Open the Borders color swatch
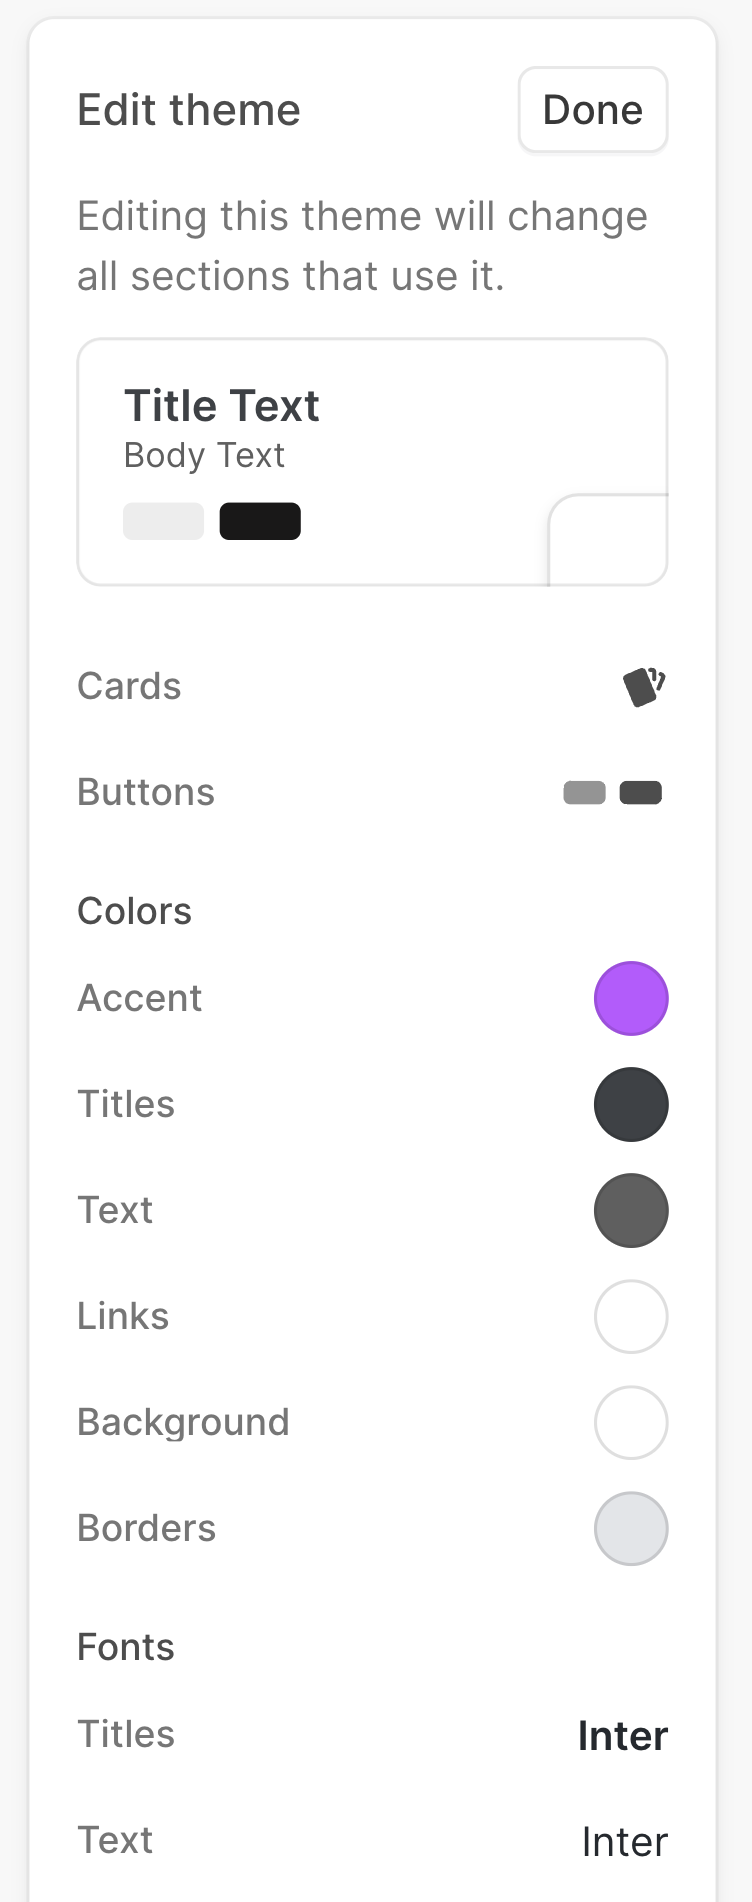The width and height of the screenshot is (752, 1902). pyautogui.click(x=631, y=1528)
